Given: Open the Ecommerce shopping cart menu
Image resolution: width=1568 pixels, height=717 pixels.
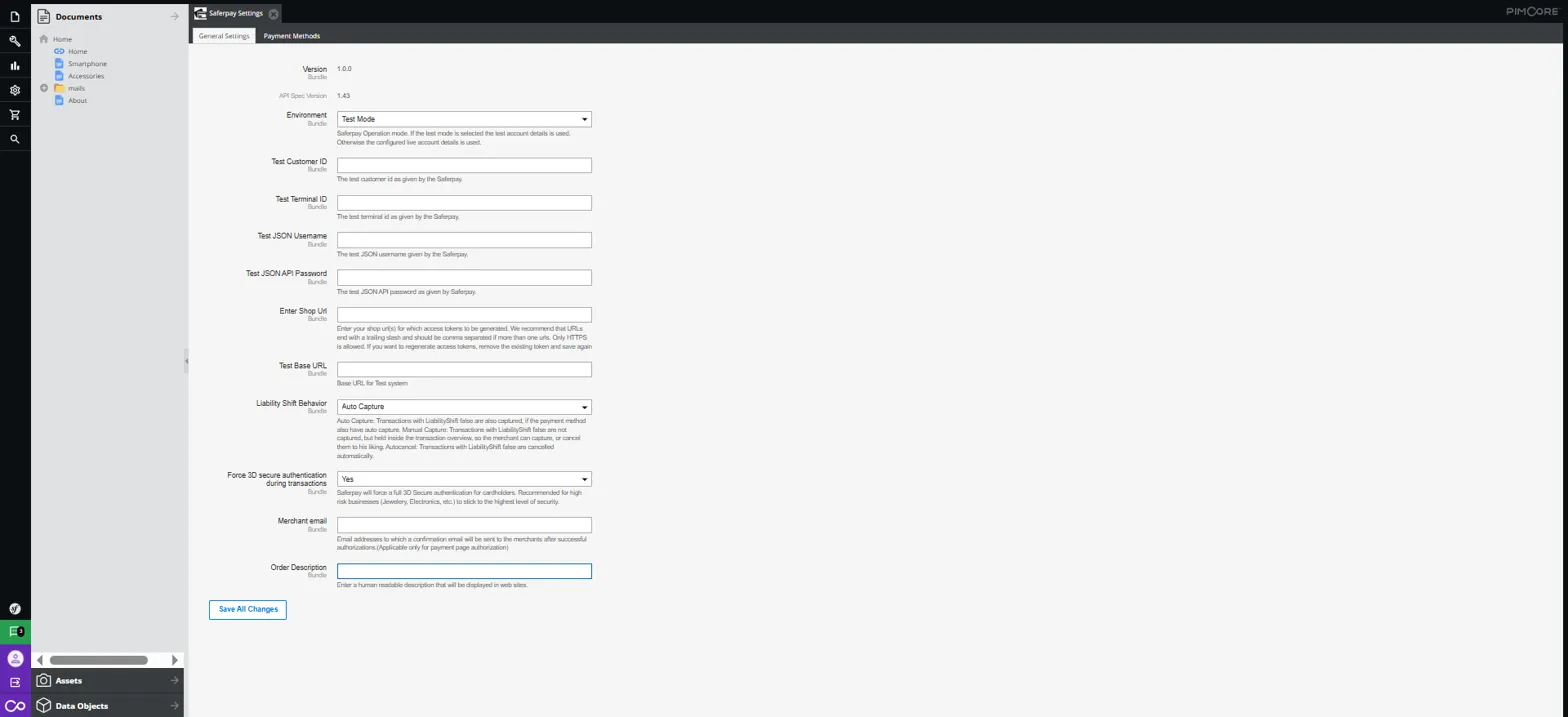Looking at the screenshot, I should pos(15,115).
